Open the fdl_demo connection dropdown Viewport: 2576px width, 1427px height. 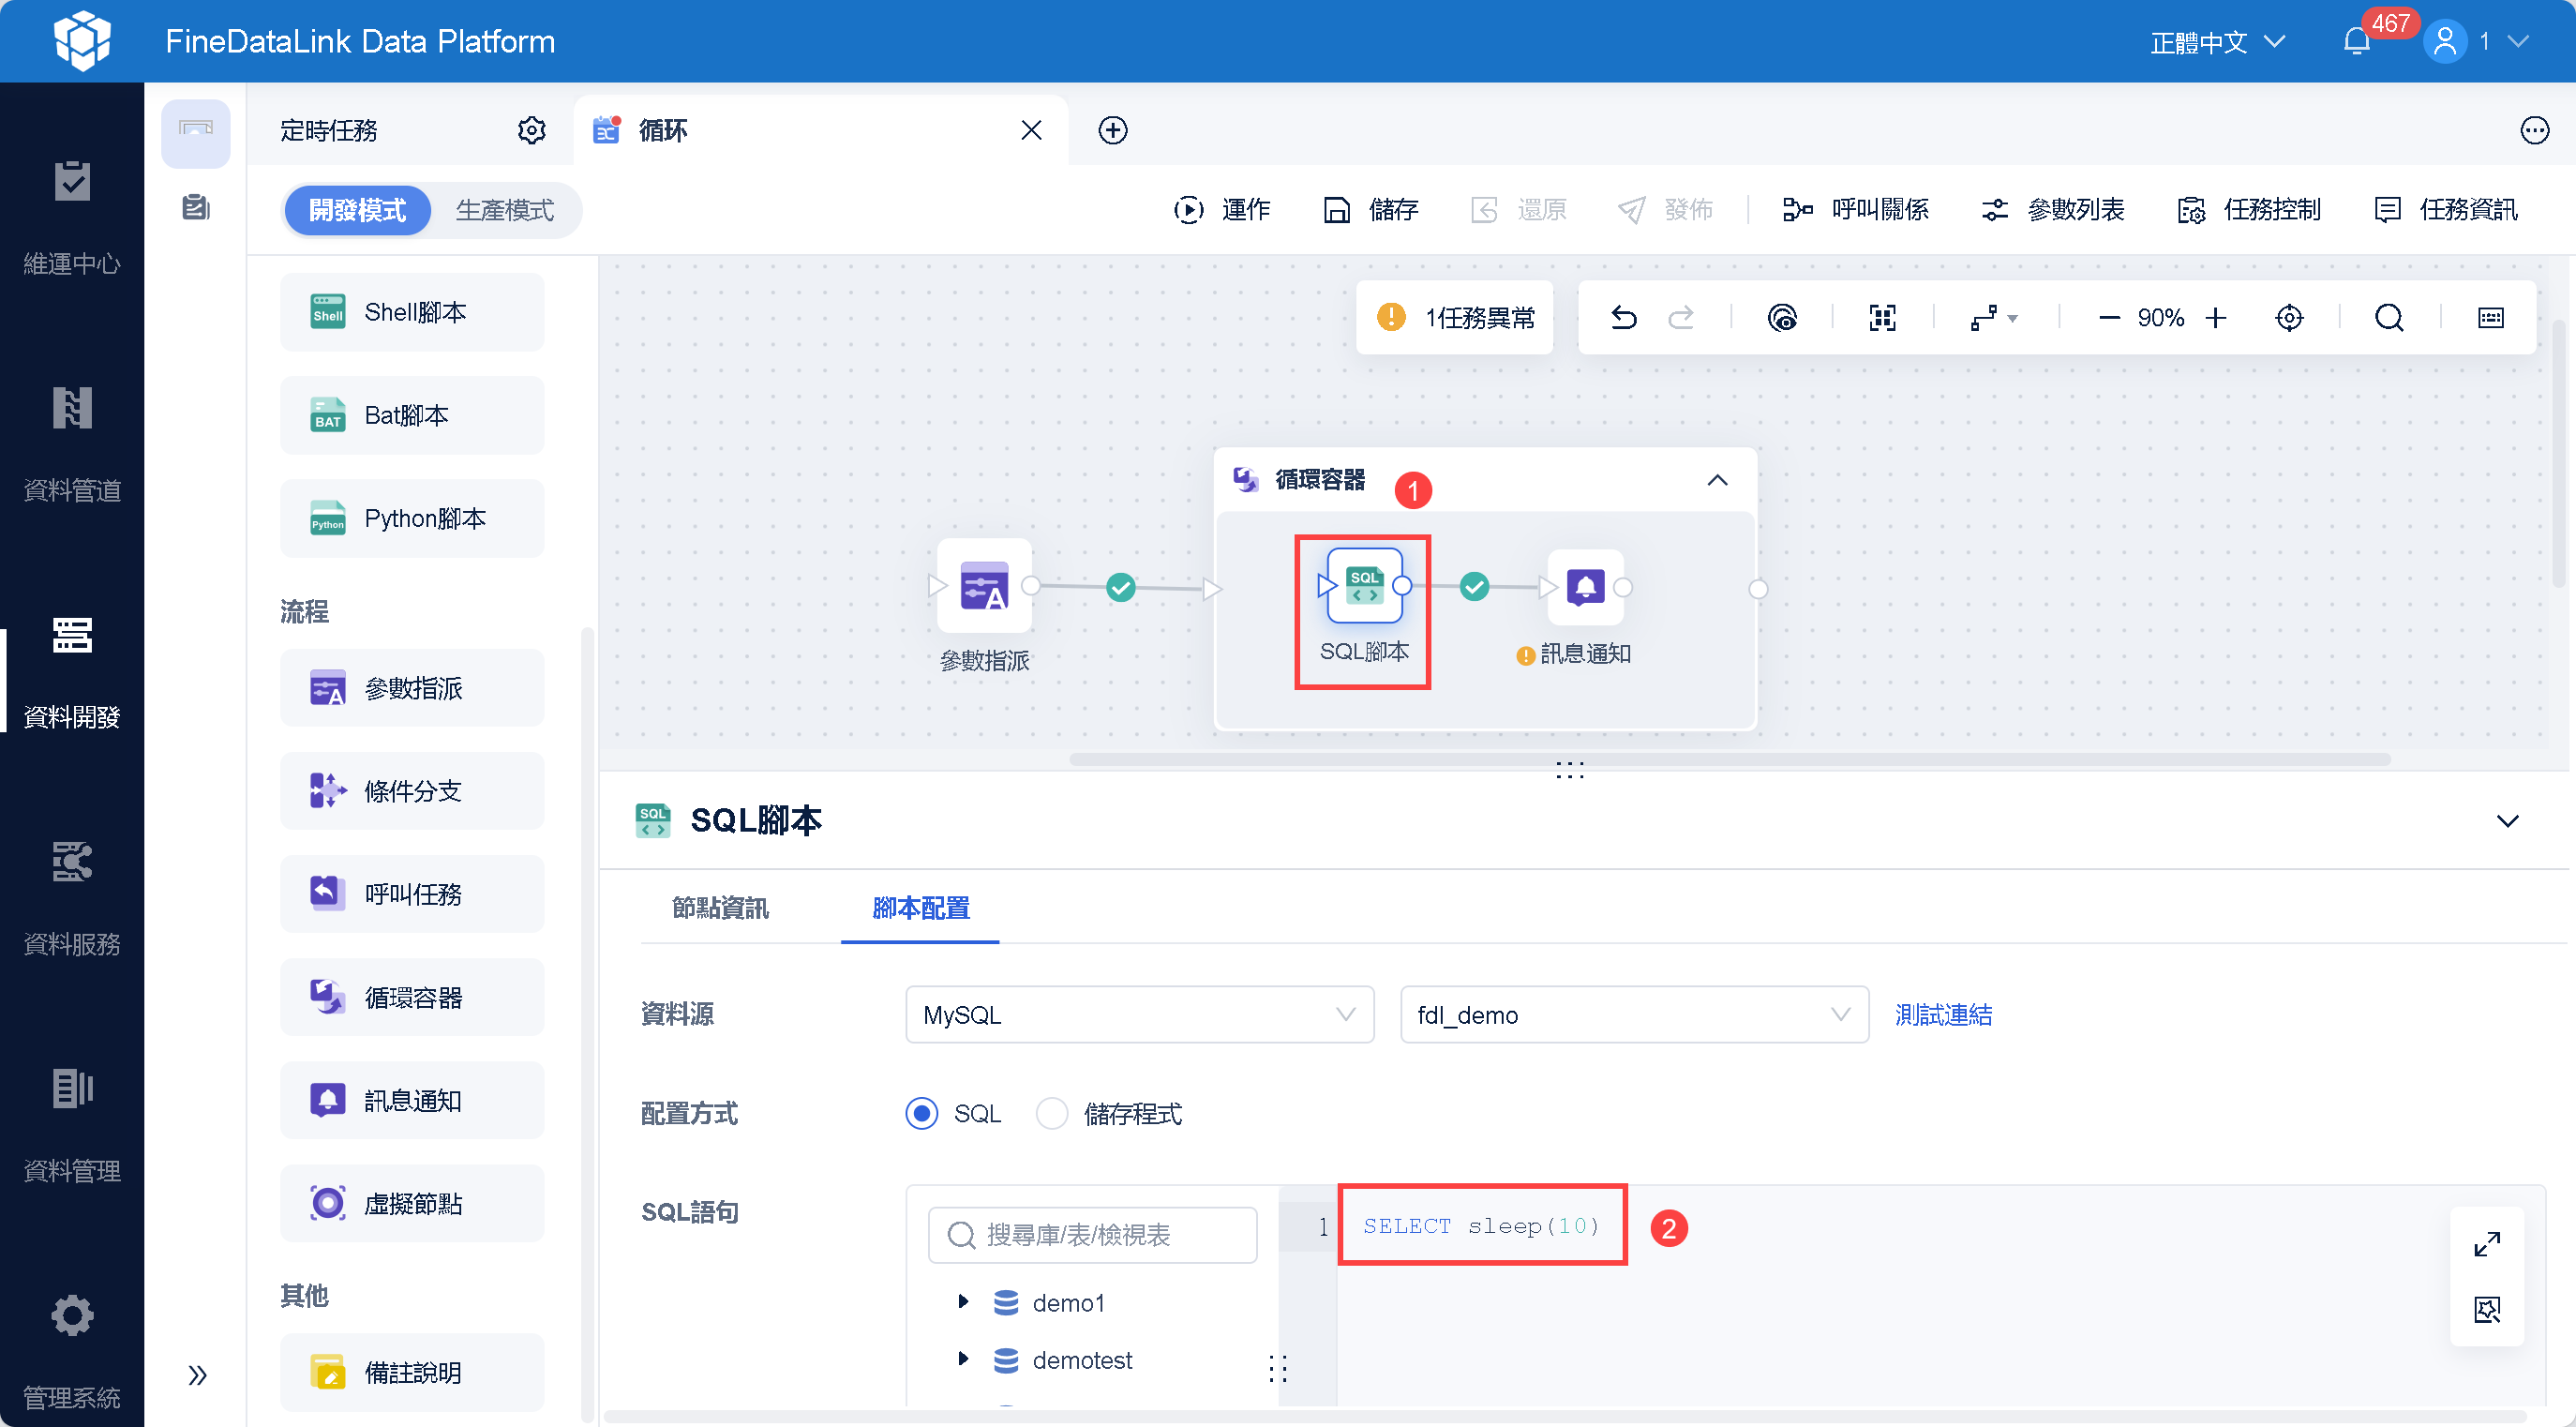pos(1633,1015)
